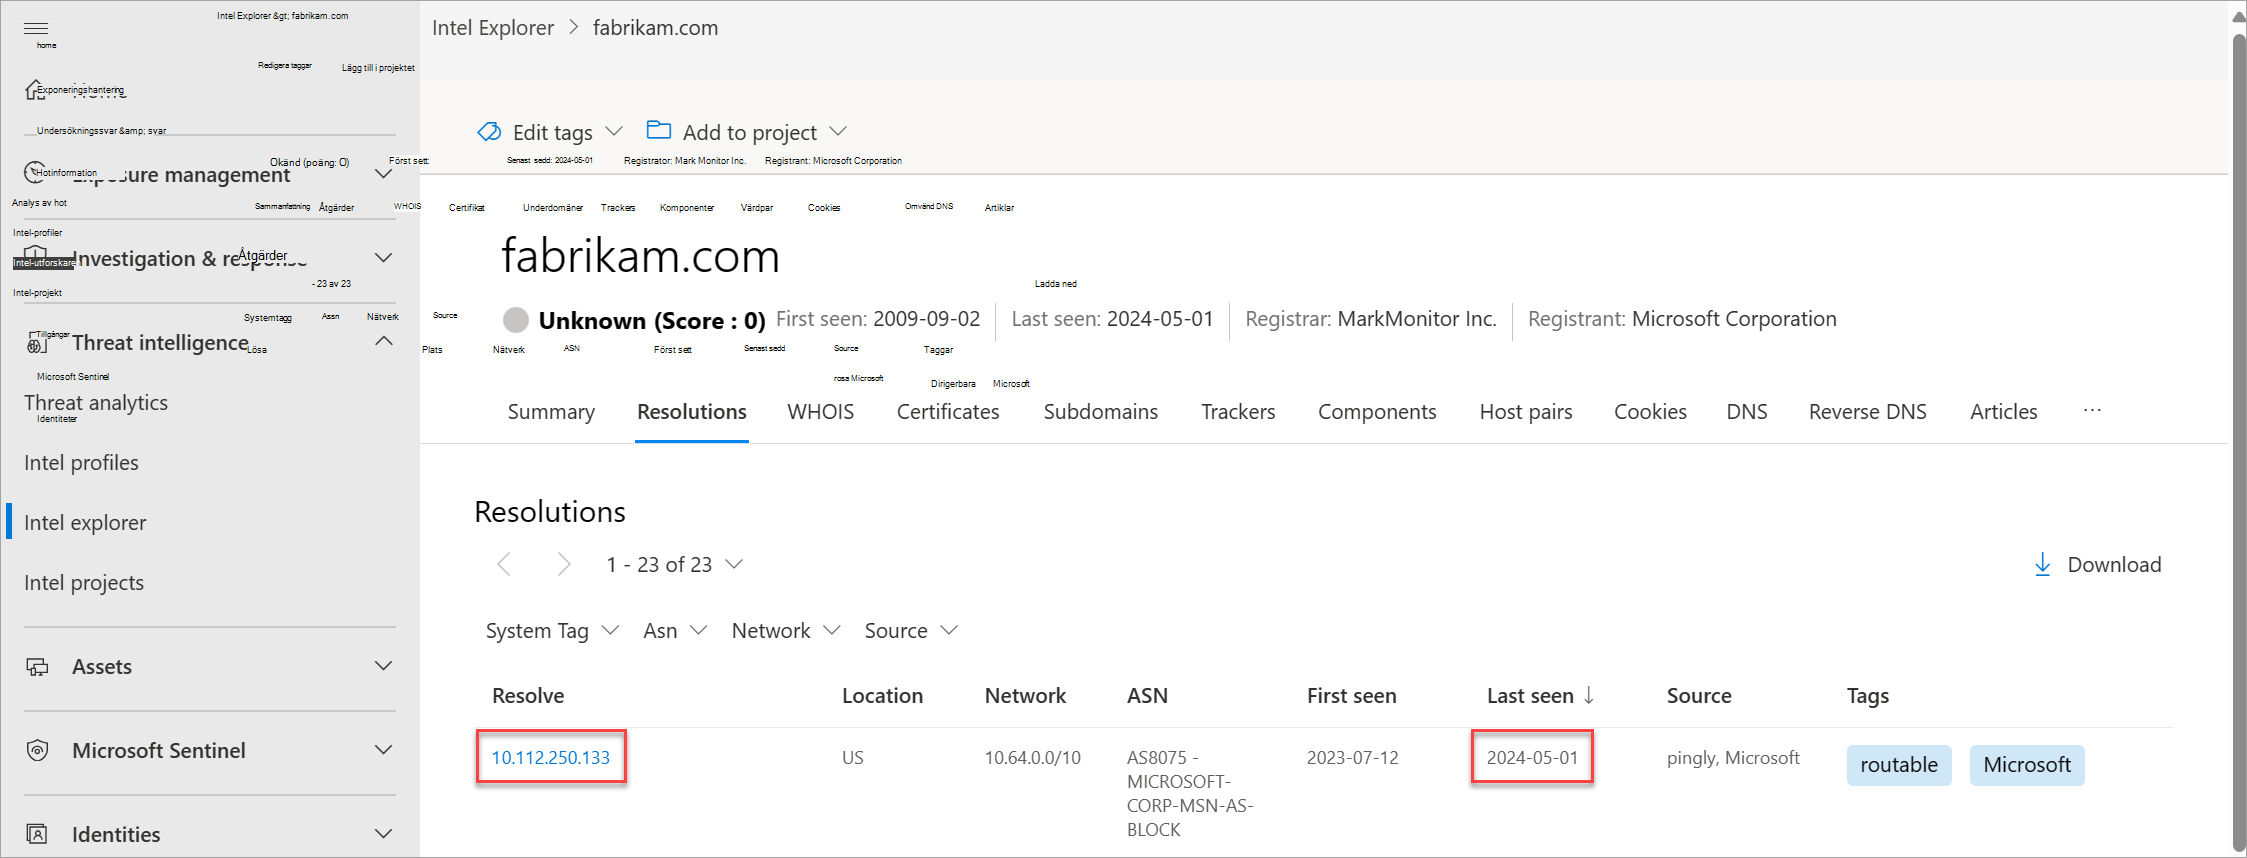This screenshot has height=858, width=2247.
Task: Click the Location column header
Action: [x=882, y=696]
